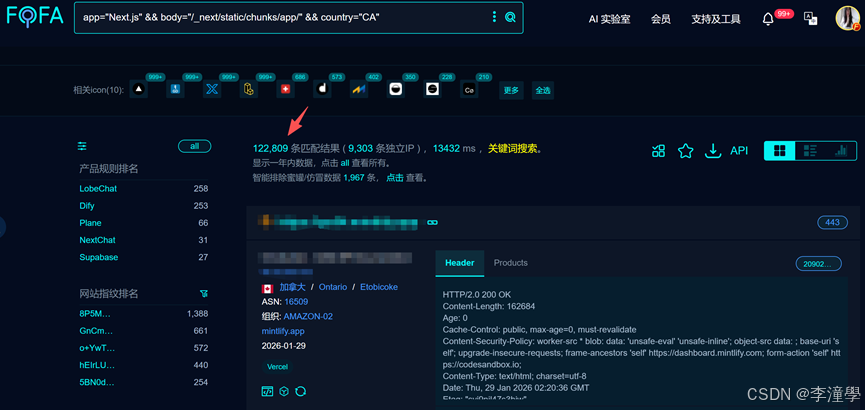Click the source code icon under Vercel tag

[x=267, y=391]
